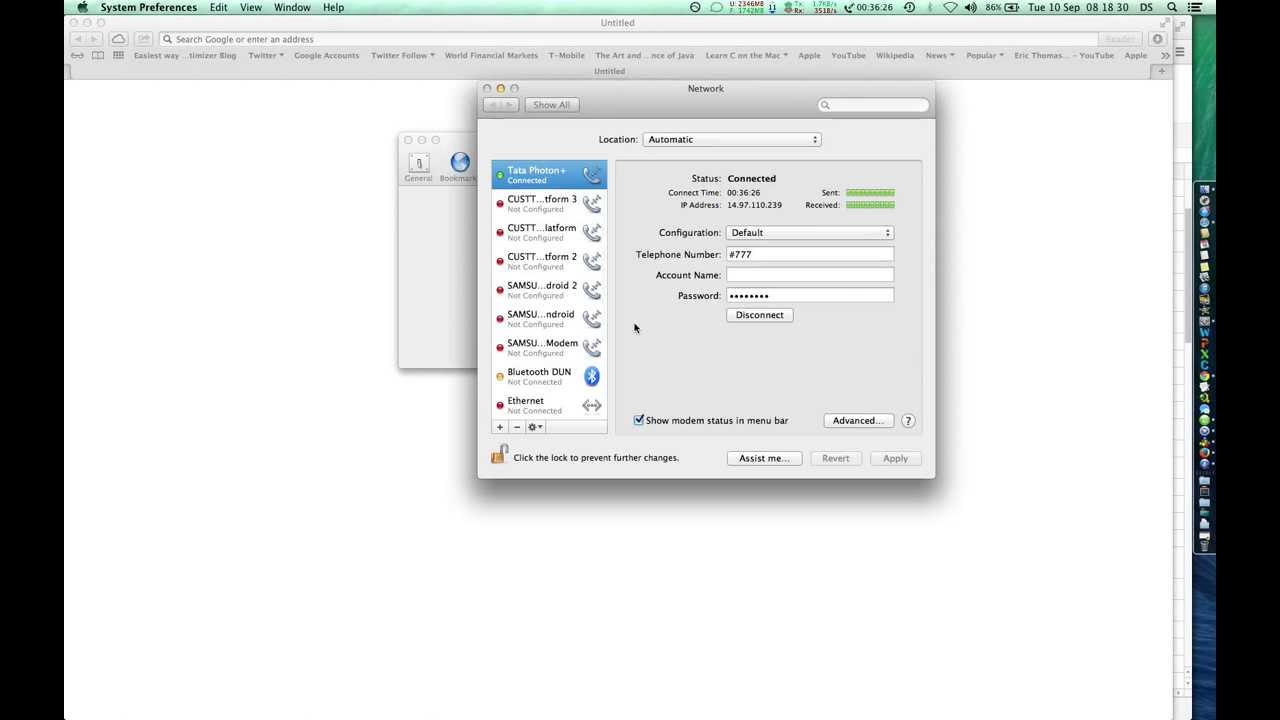1280x720 pixels.
Task: Open the Safari Reading List glasses icon
Action: (x=78, y=55)
